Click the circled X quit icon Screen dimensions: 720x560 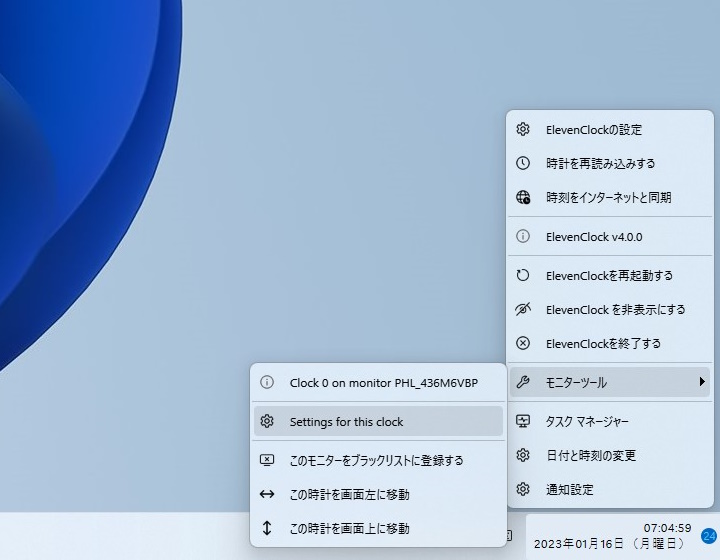click(523, 343)
